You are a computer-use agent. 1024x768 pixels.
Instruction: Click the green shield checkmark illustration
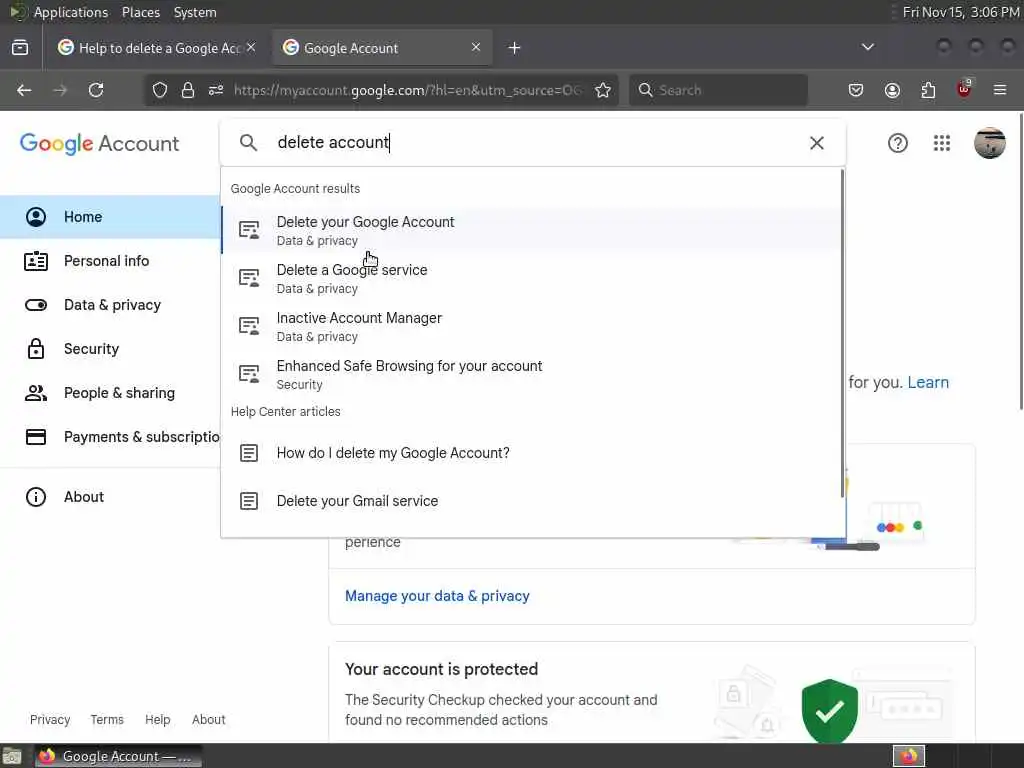coord(829,711)
